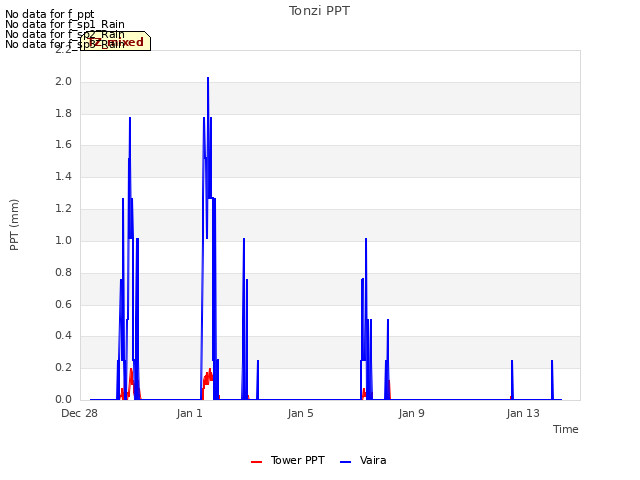Click the Dec 28 x-axis tick label

point(79,413)
